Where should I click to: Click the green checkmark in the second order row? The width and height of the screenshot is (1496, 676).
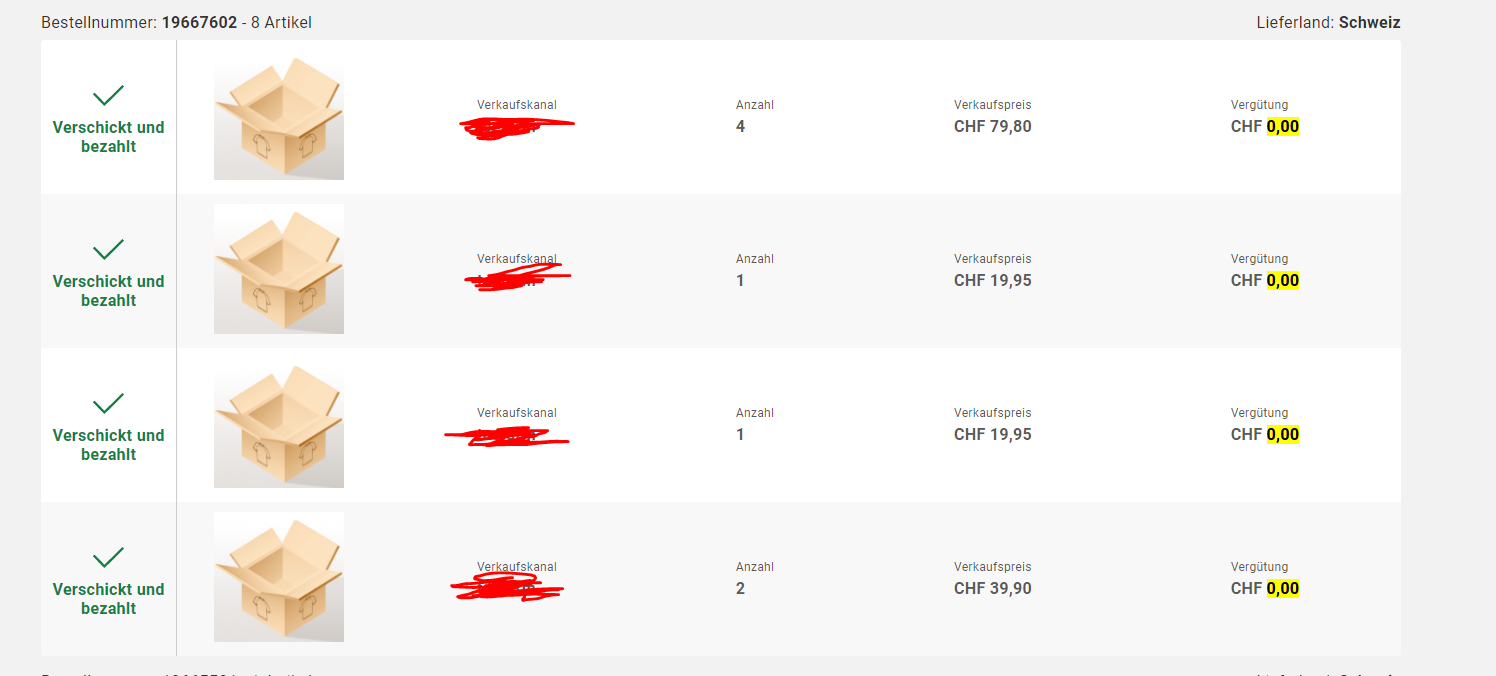pos(108,250)
